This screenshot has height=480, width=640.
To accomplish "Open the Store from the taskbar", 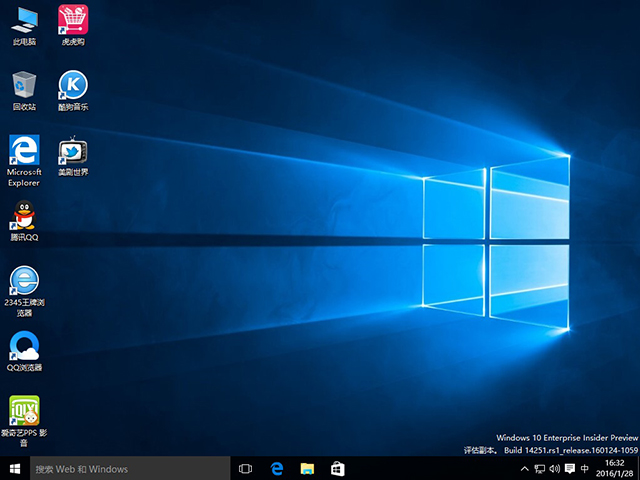I will pos(338,468).
